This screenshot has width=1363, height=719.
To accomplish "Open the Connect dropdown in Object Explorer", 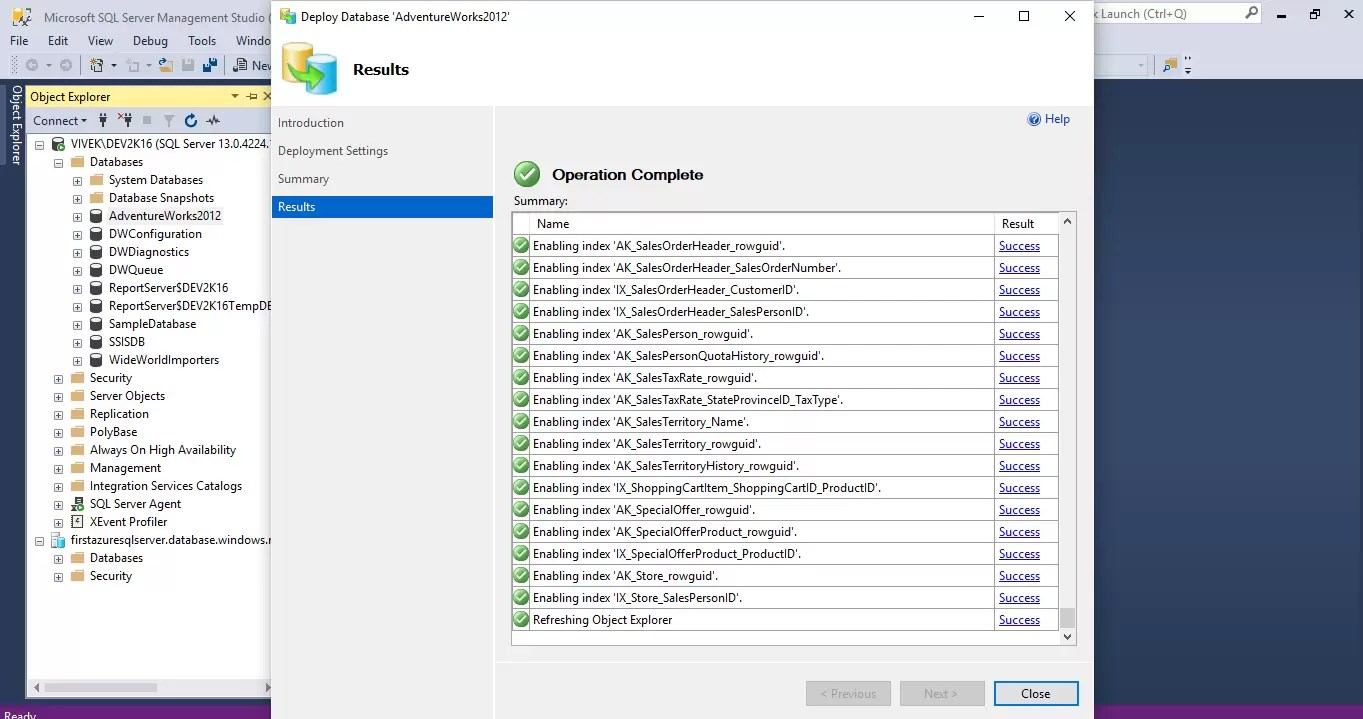I will pyautogui.click(x=60, y=120).
